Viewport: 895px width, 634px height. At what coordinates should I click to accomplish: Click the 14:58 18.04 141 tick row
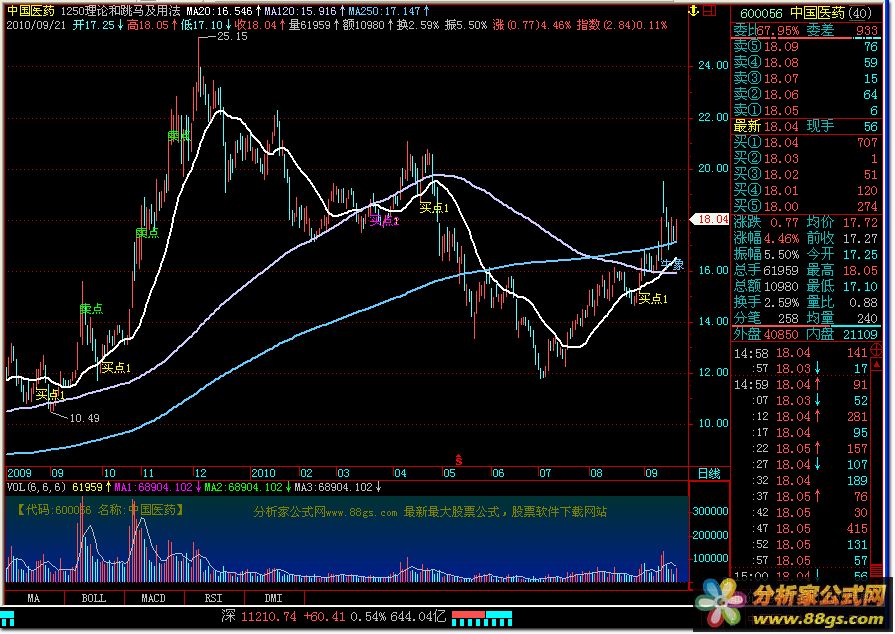[801, 353]
